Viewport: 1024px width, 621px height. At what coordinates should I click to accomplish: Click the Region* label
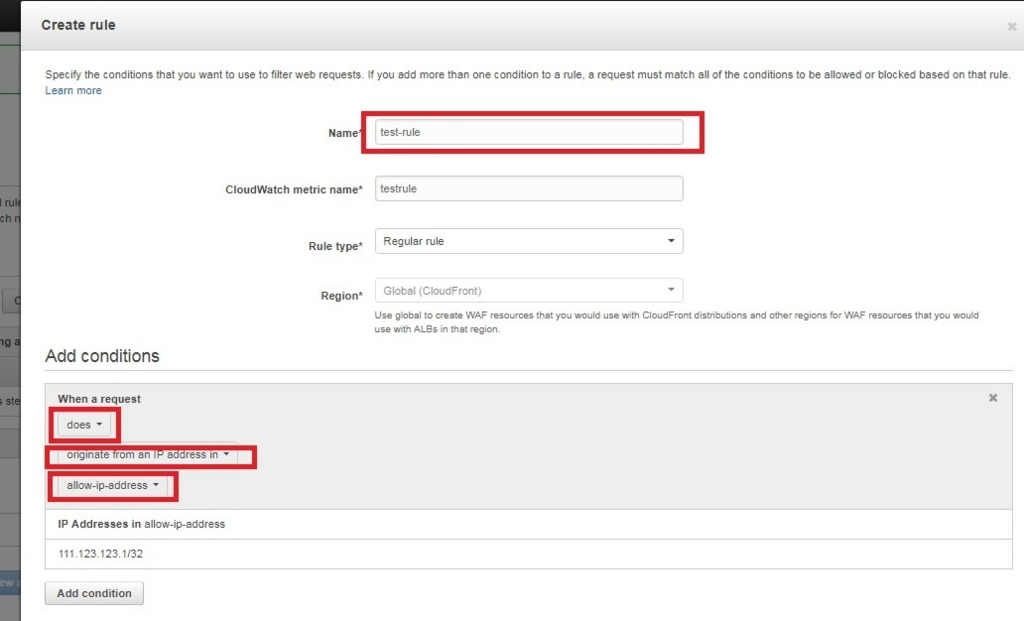340,296
